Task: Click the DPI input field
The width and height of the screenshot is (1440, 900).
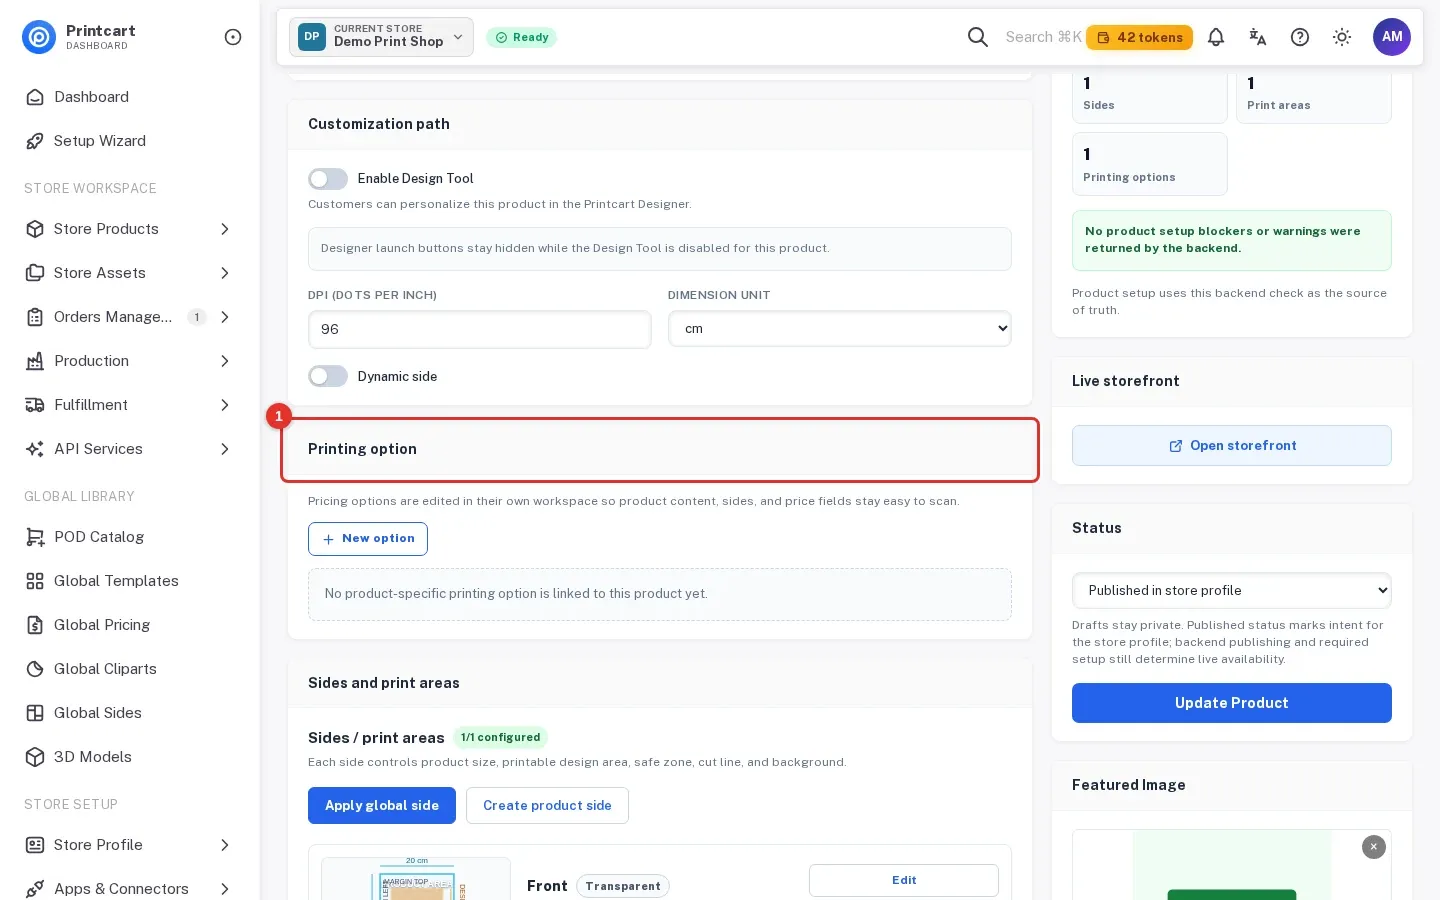Action: coord(480,329)
